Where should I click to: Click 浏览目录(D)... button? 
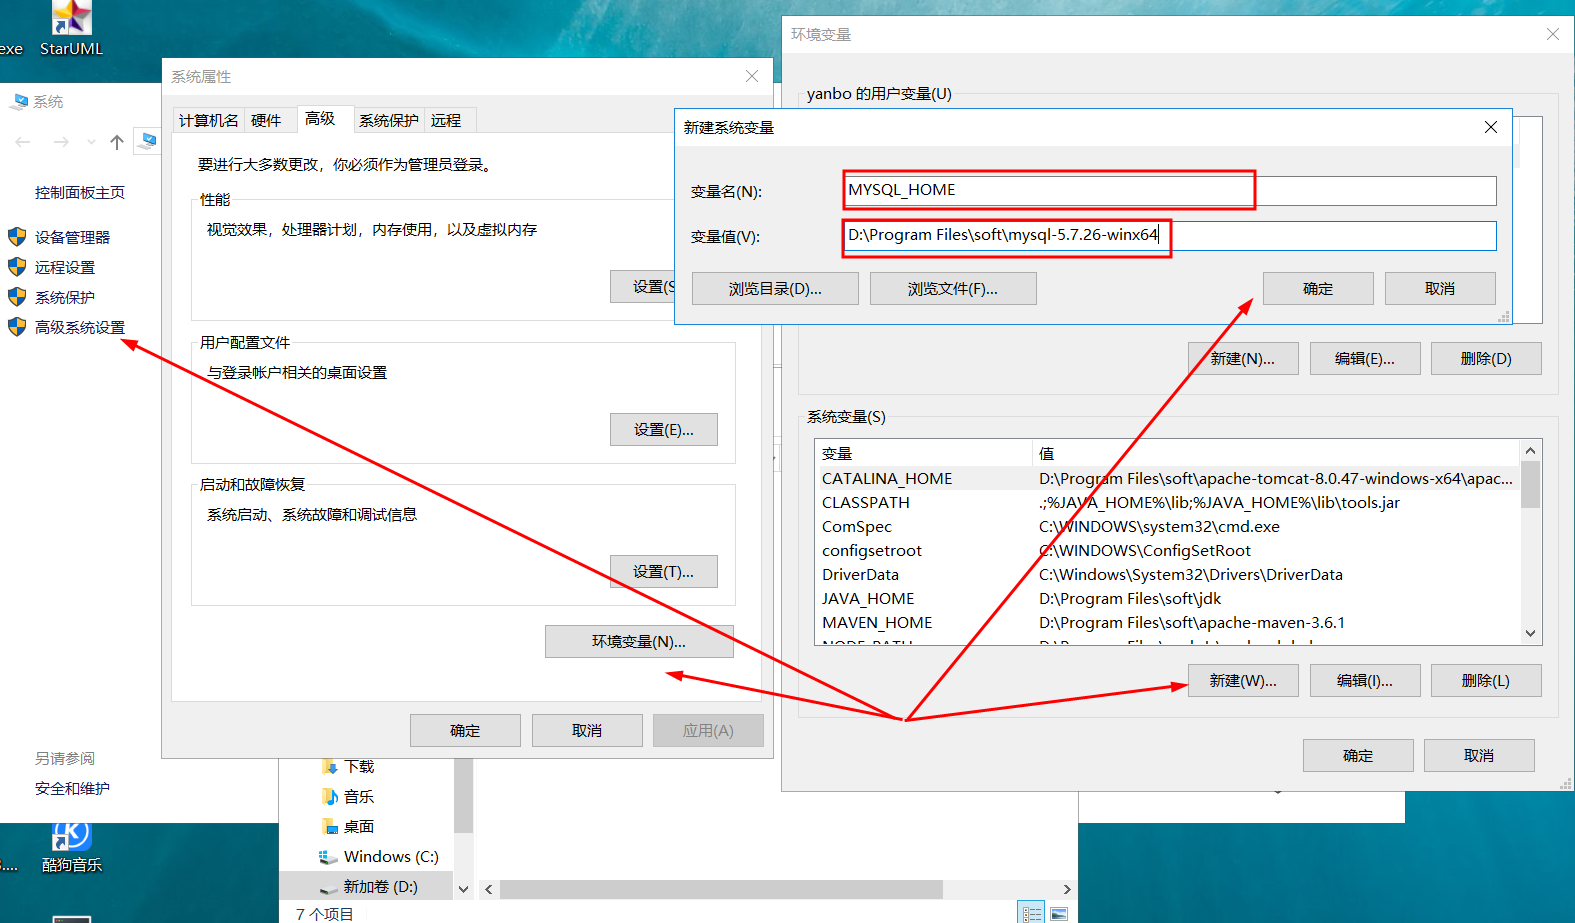(775, 288)
